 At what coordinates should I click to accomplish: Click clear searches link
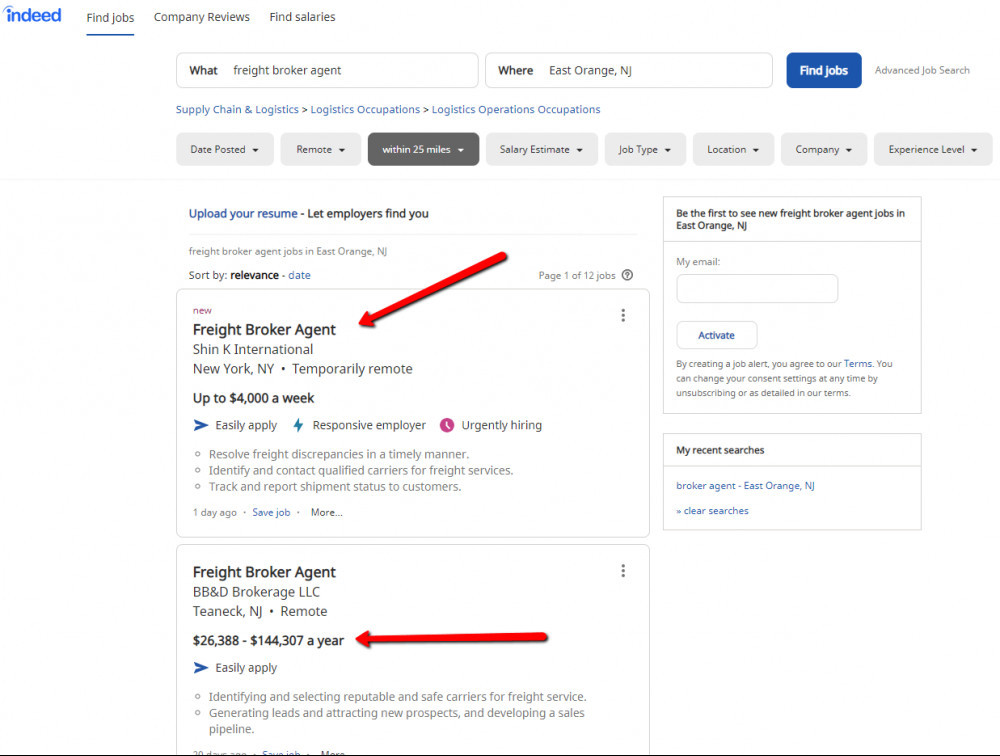coord(712,511)
